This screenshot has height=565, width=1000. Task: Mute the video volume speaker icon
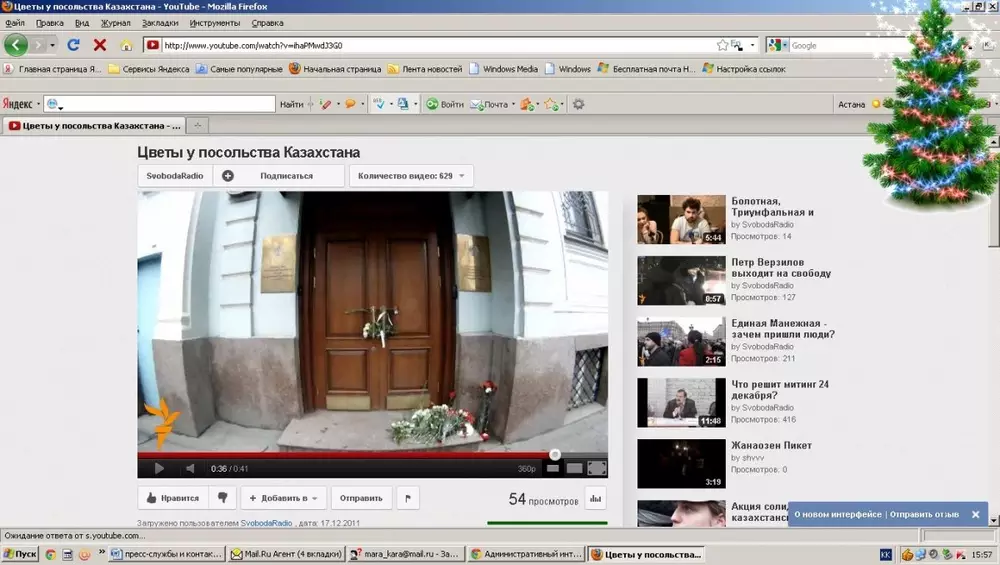coord(189,468)
